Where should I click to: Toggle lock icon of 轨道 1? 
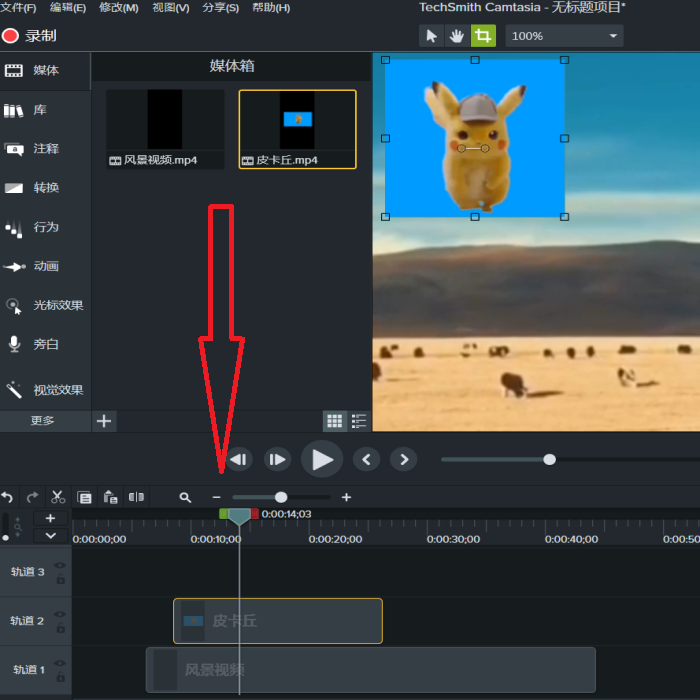(61, 677)
